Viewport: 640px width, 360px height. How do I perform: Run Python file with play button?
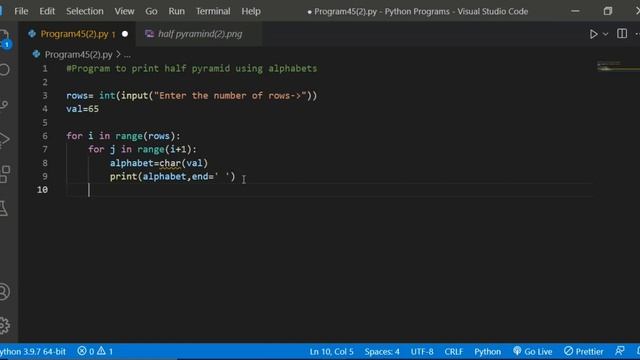593,34
